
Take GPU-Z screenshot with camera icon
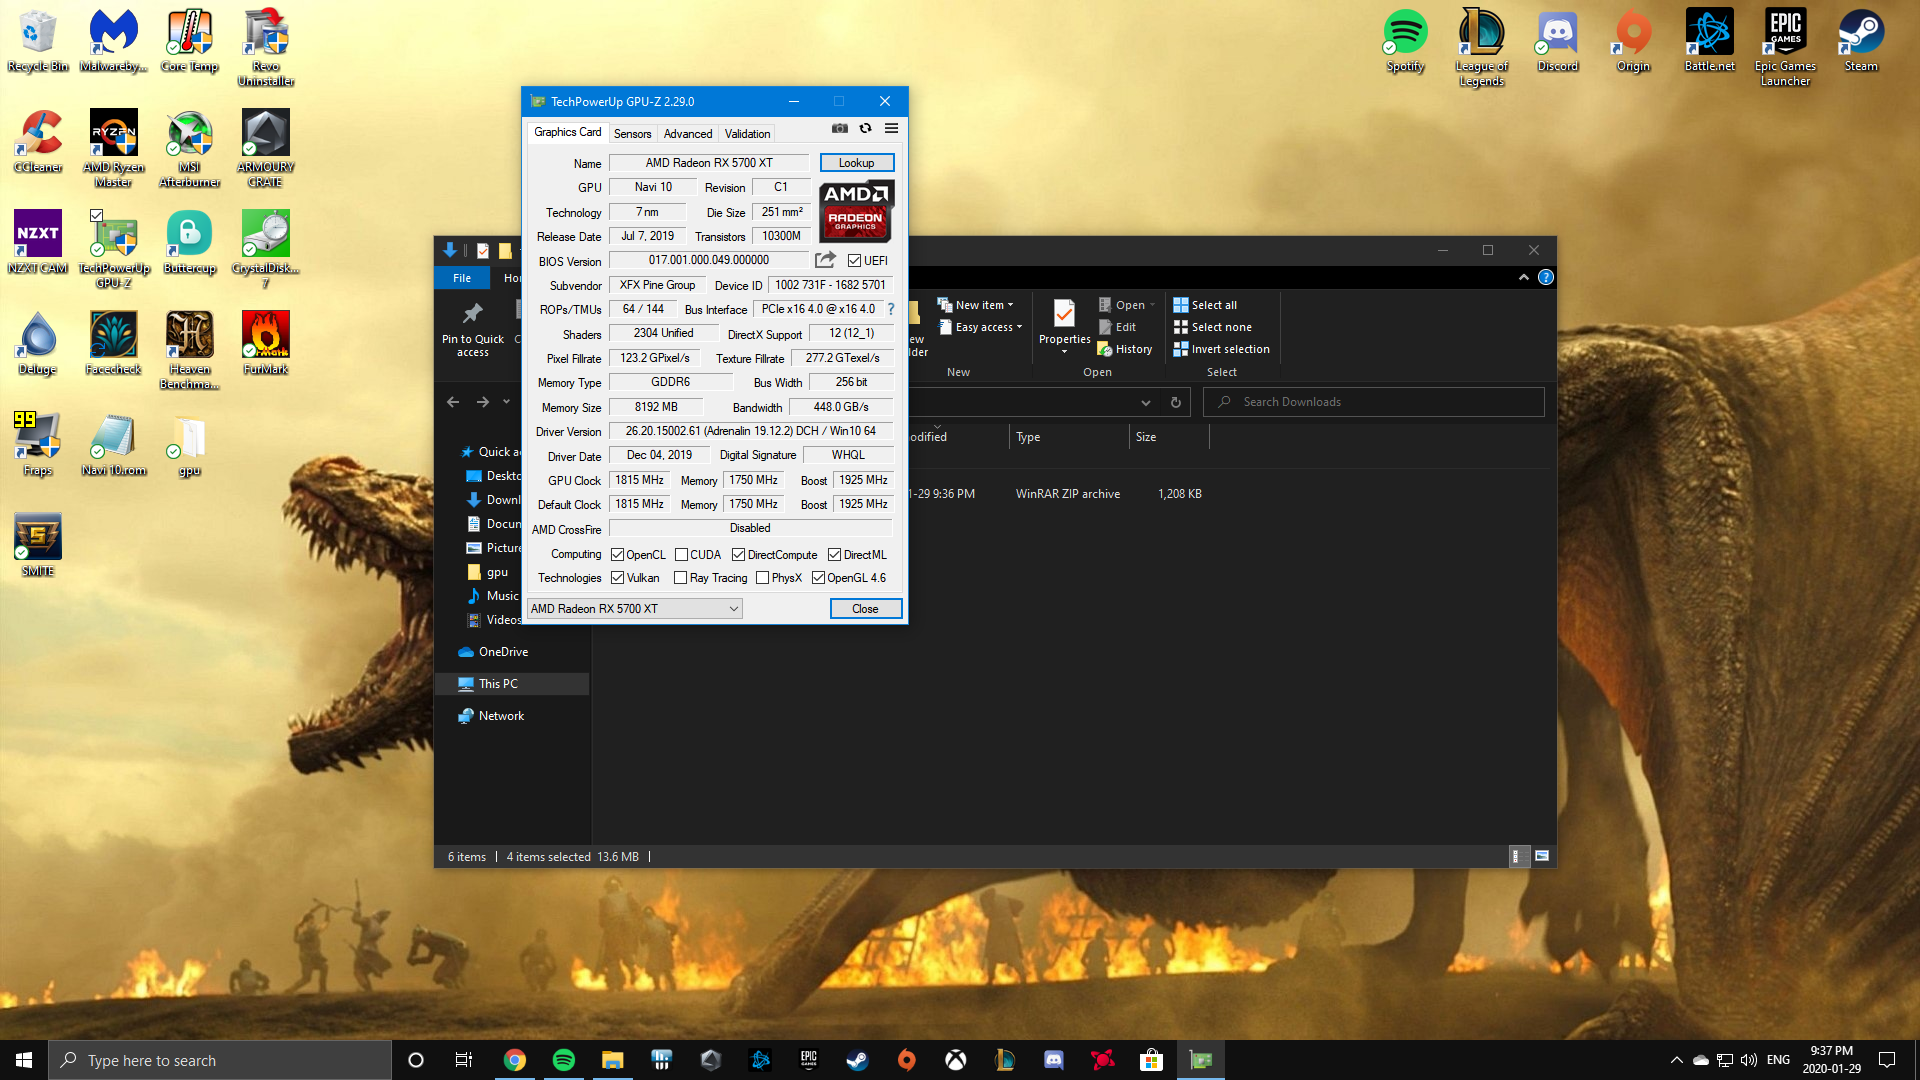pyautogui.click(x=840, y=128)
